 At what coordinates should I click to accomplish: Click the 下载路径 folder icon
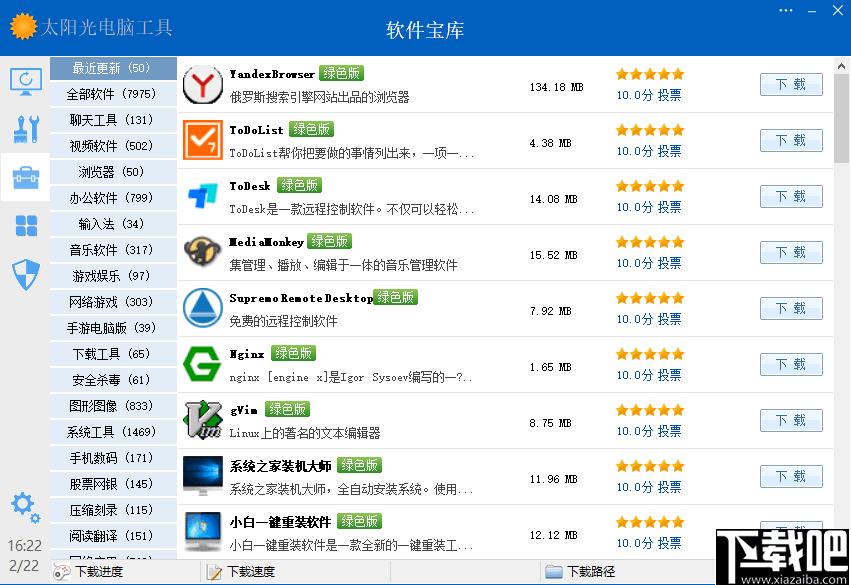click(554, 571)
